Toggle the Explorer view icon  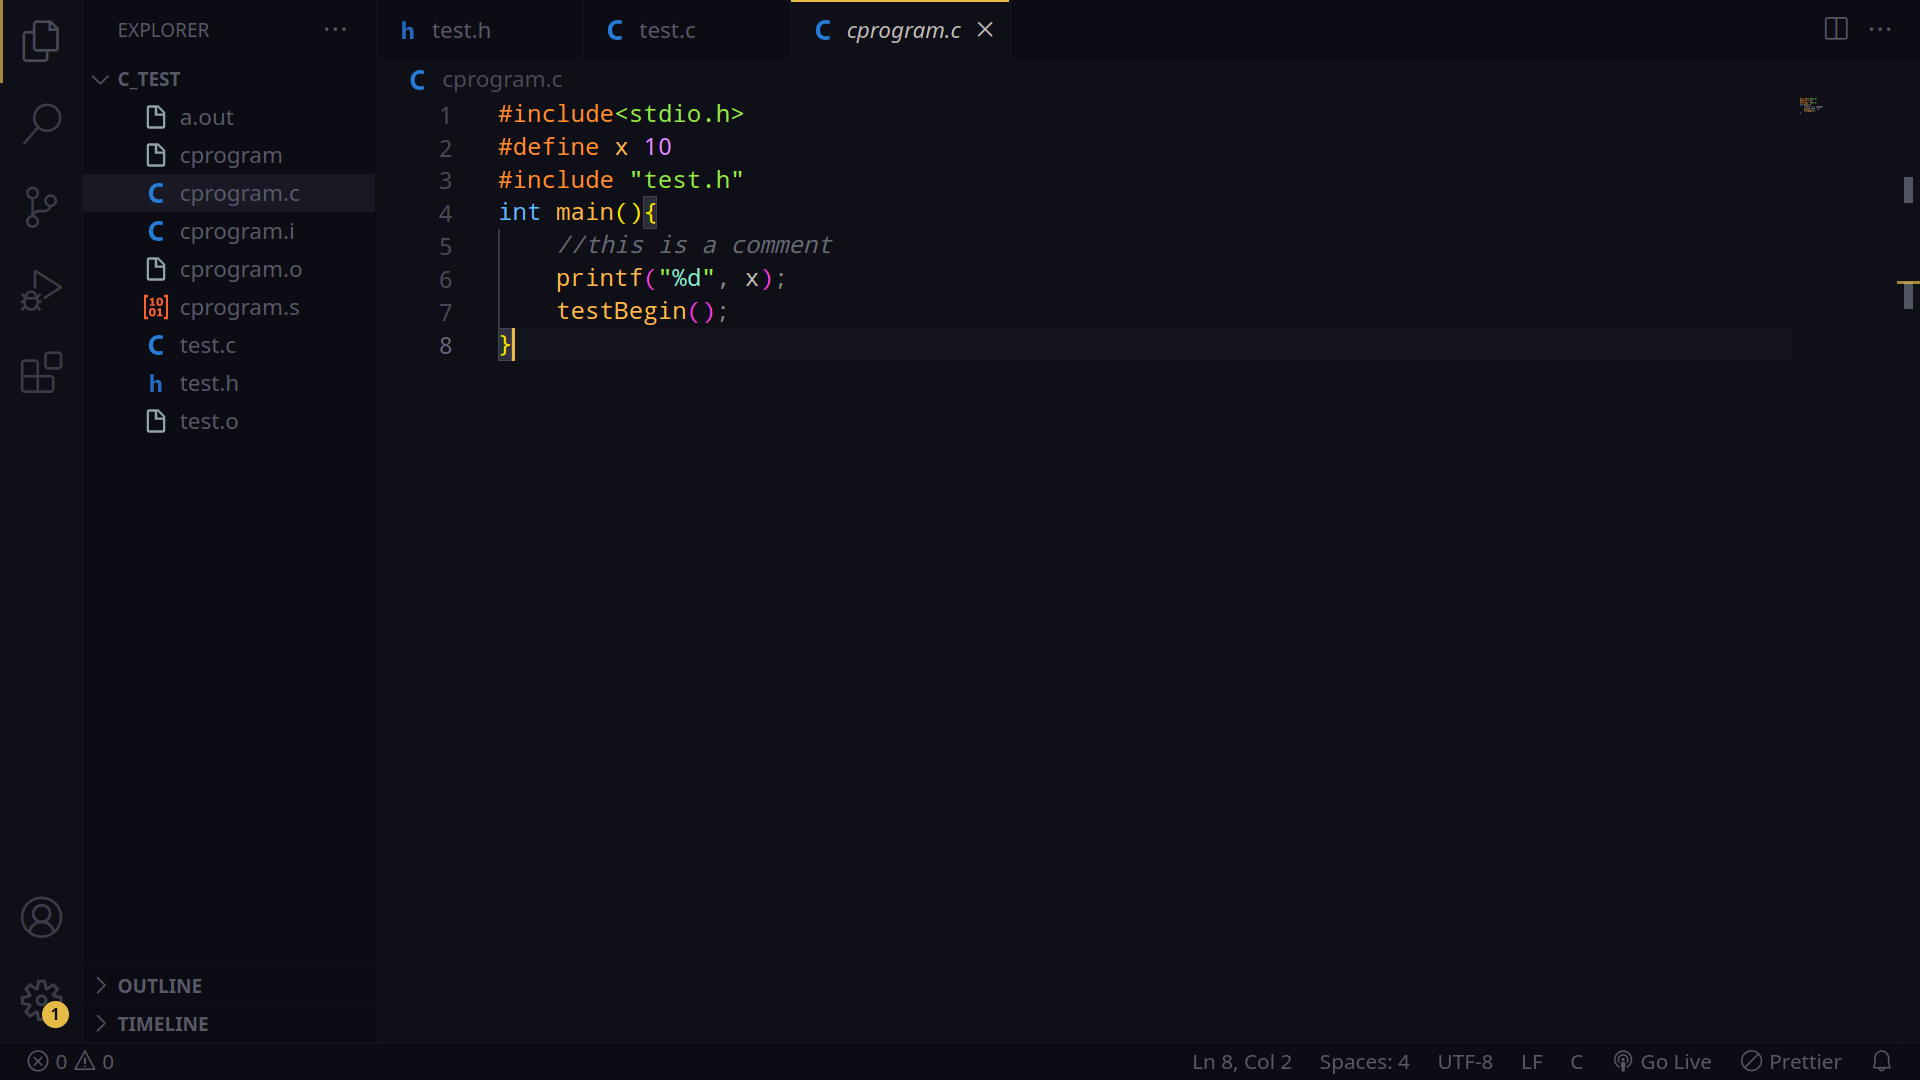click(x=41, y=41)
